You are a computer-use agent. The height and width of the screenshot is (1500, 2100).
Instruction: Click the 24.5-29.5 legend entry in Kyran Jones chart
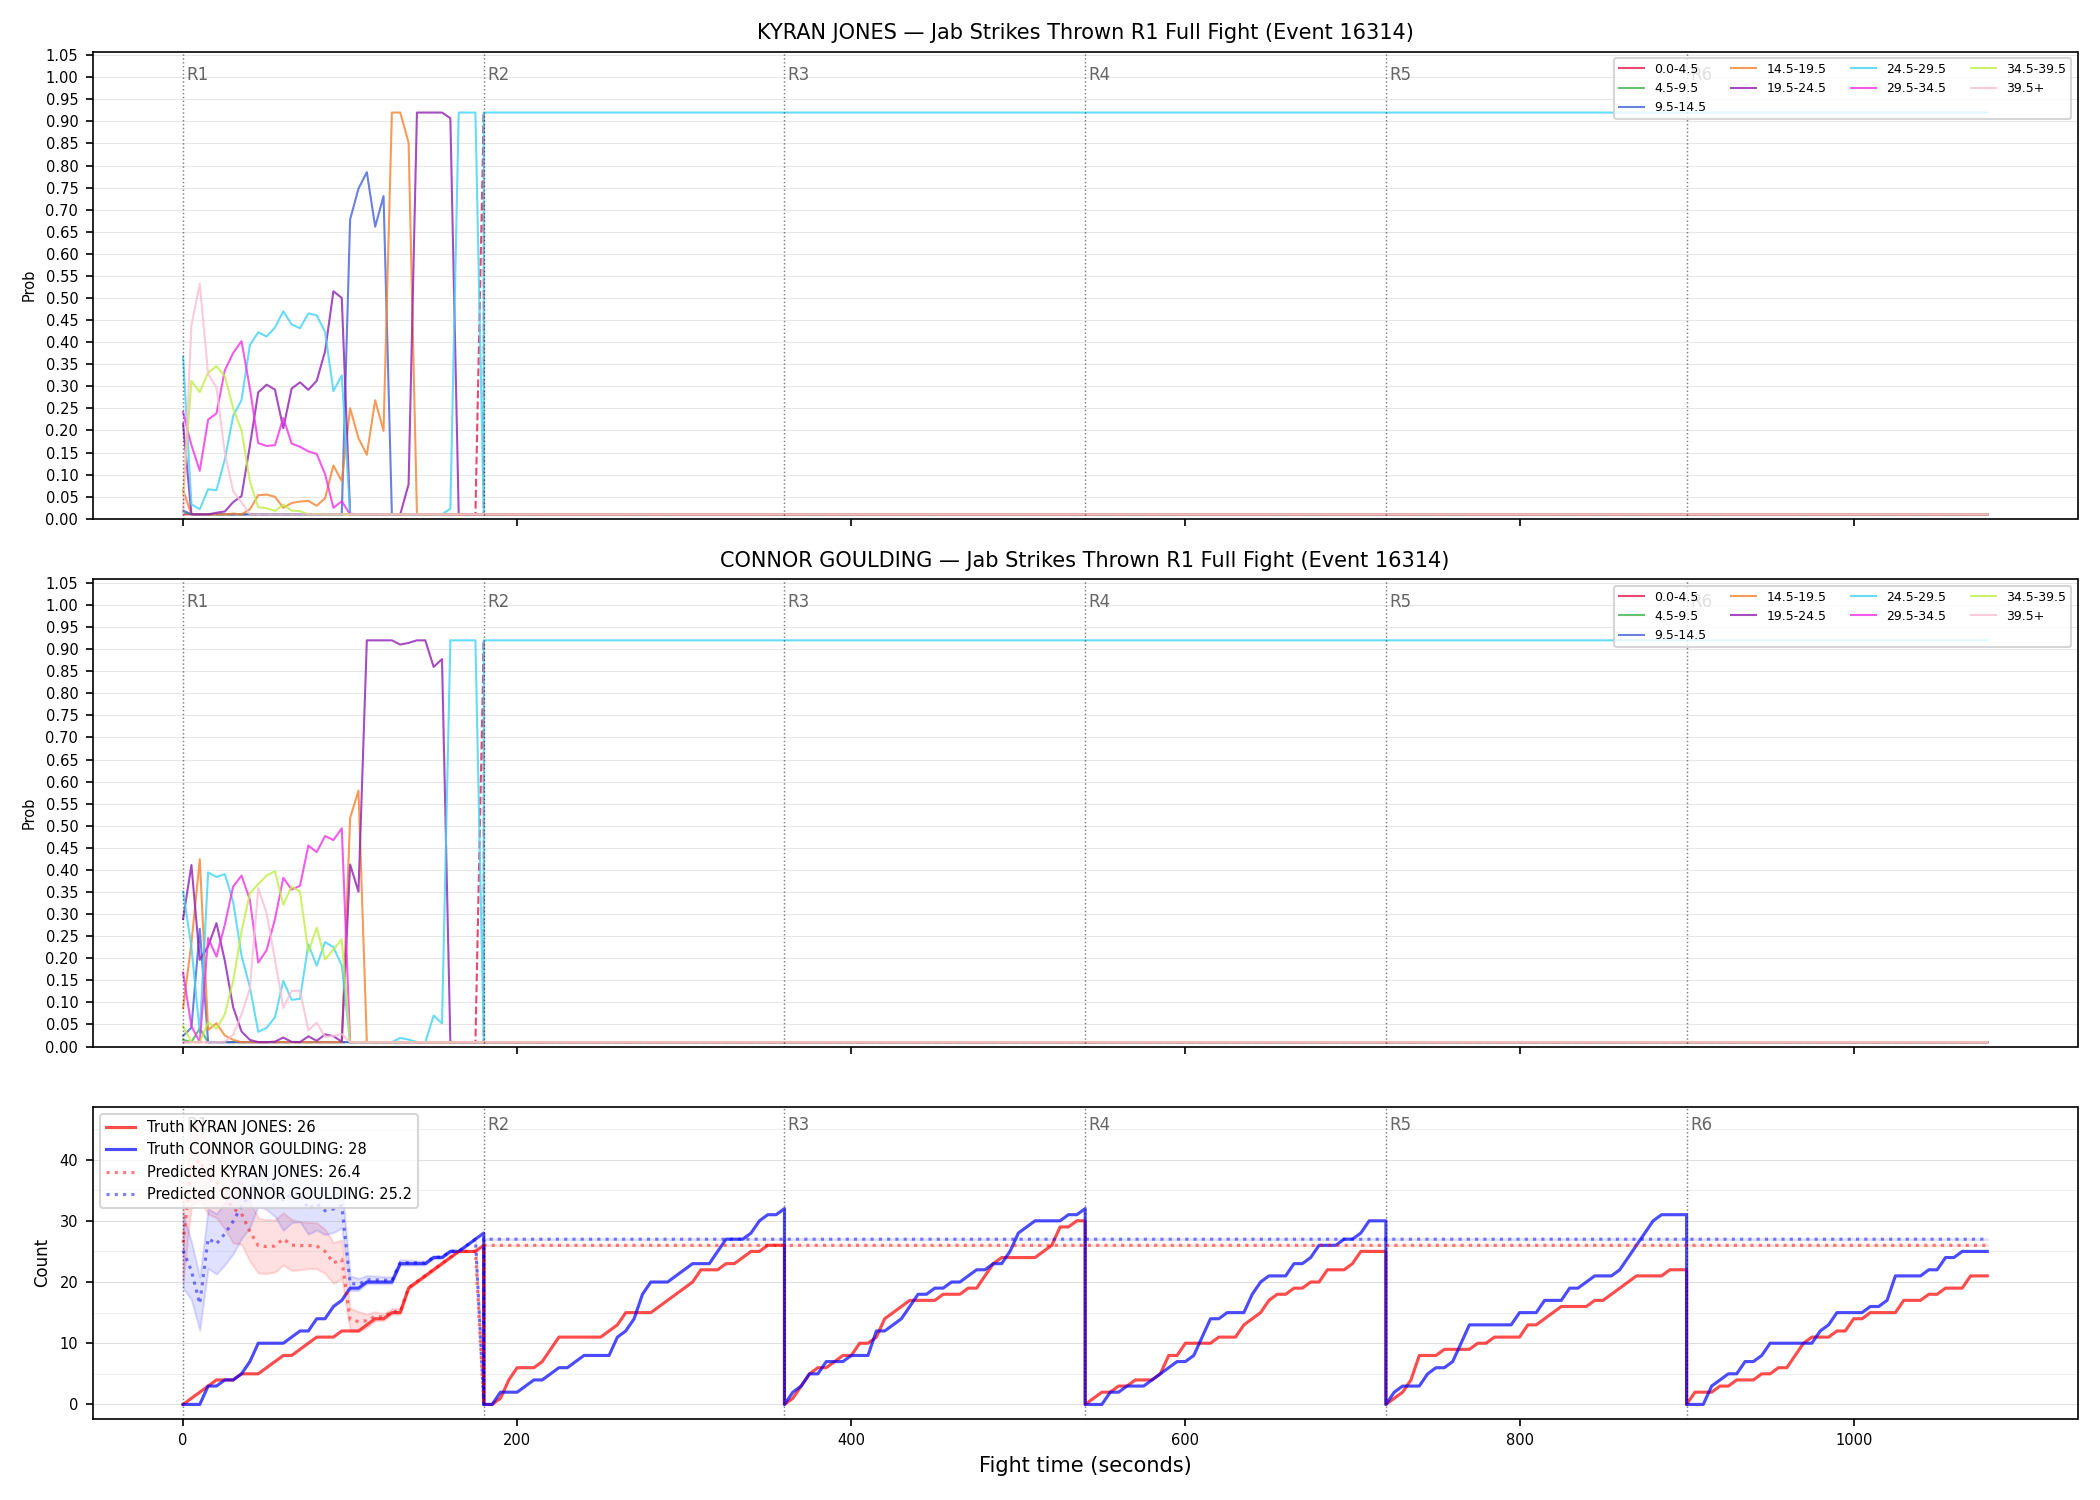1897,69
